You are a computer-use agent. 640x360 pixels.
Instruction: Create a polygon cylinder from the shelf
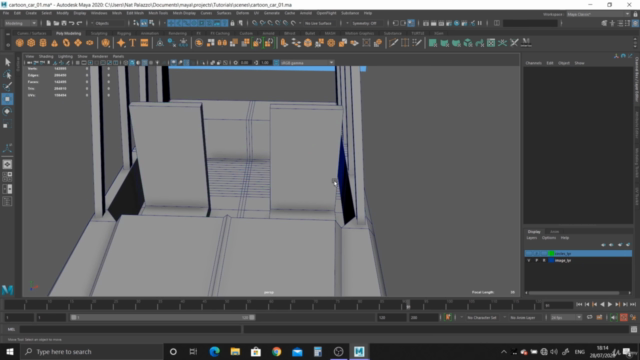(x=43, y=43)
